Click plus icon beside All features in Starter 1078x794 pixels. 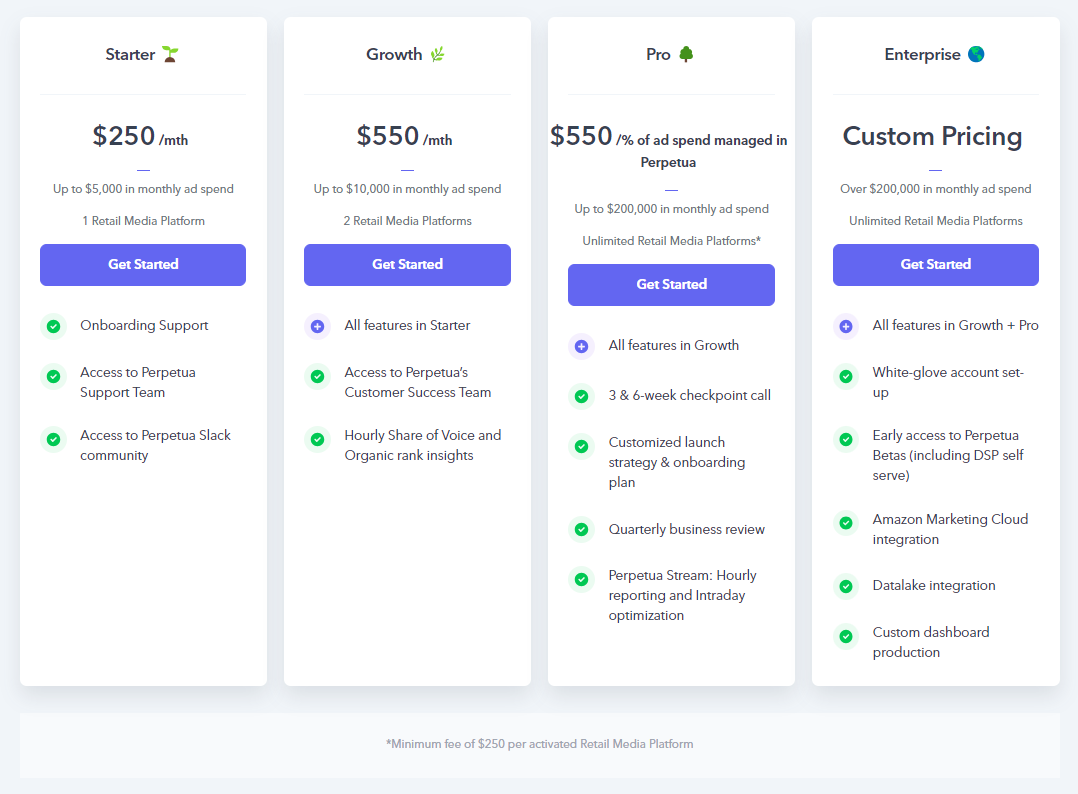click(318, 326)
